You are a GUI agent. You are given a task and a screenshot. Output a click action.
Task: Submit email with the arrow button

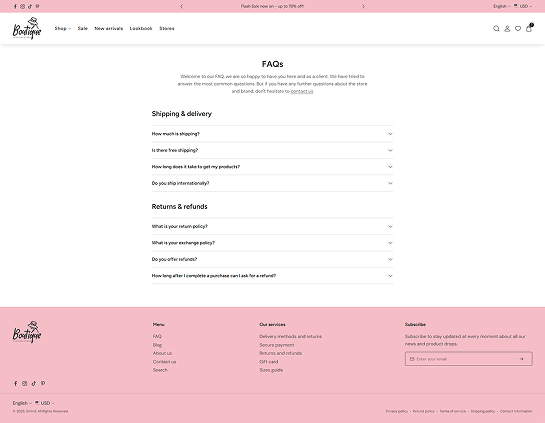click(x=521, y=359)
